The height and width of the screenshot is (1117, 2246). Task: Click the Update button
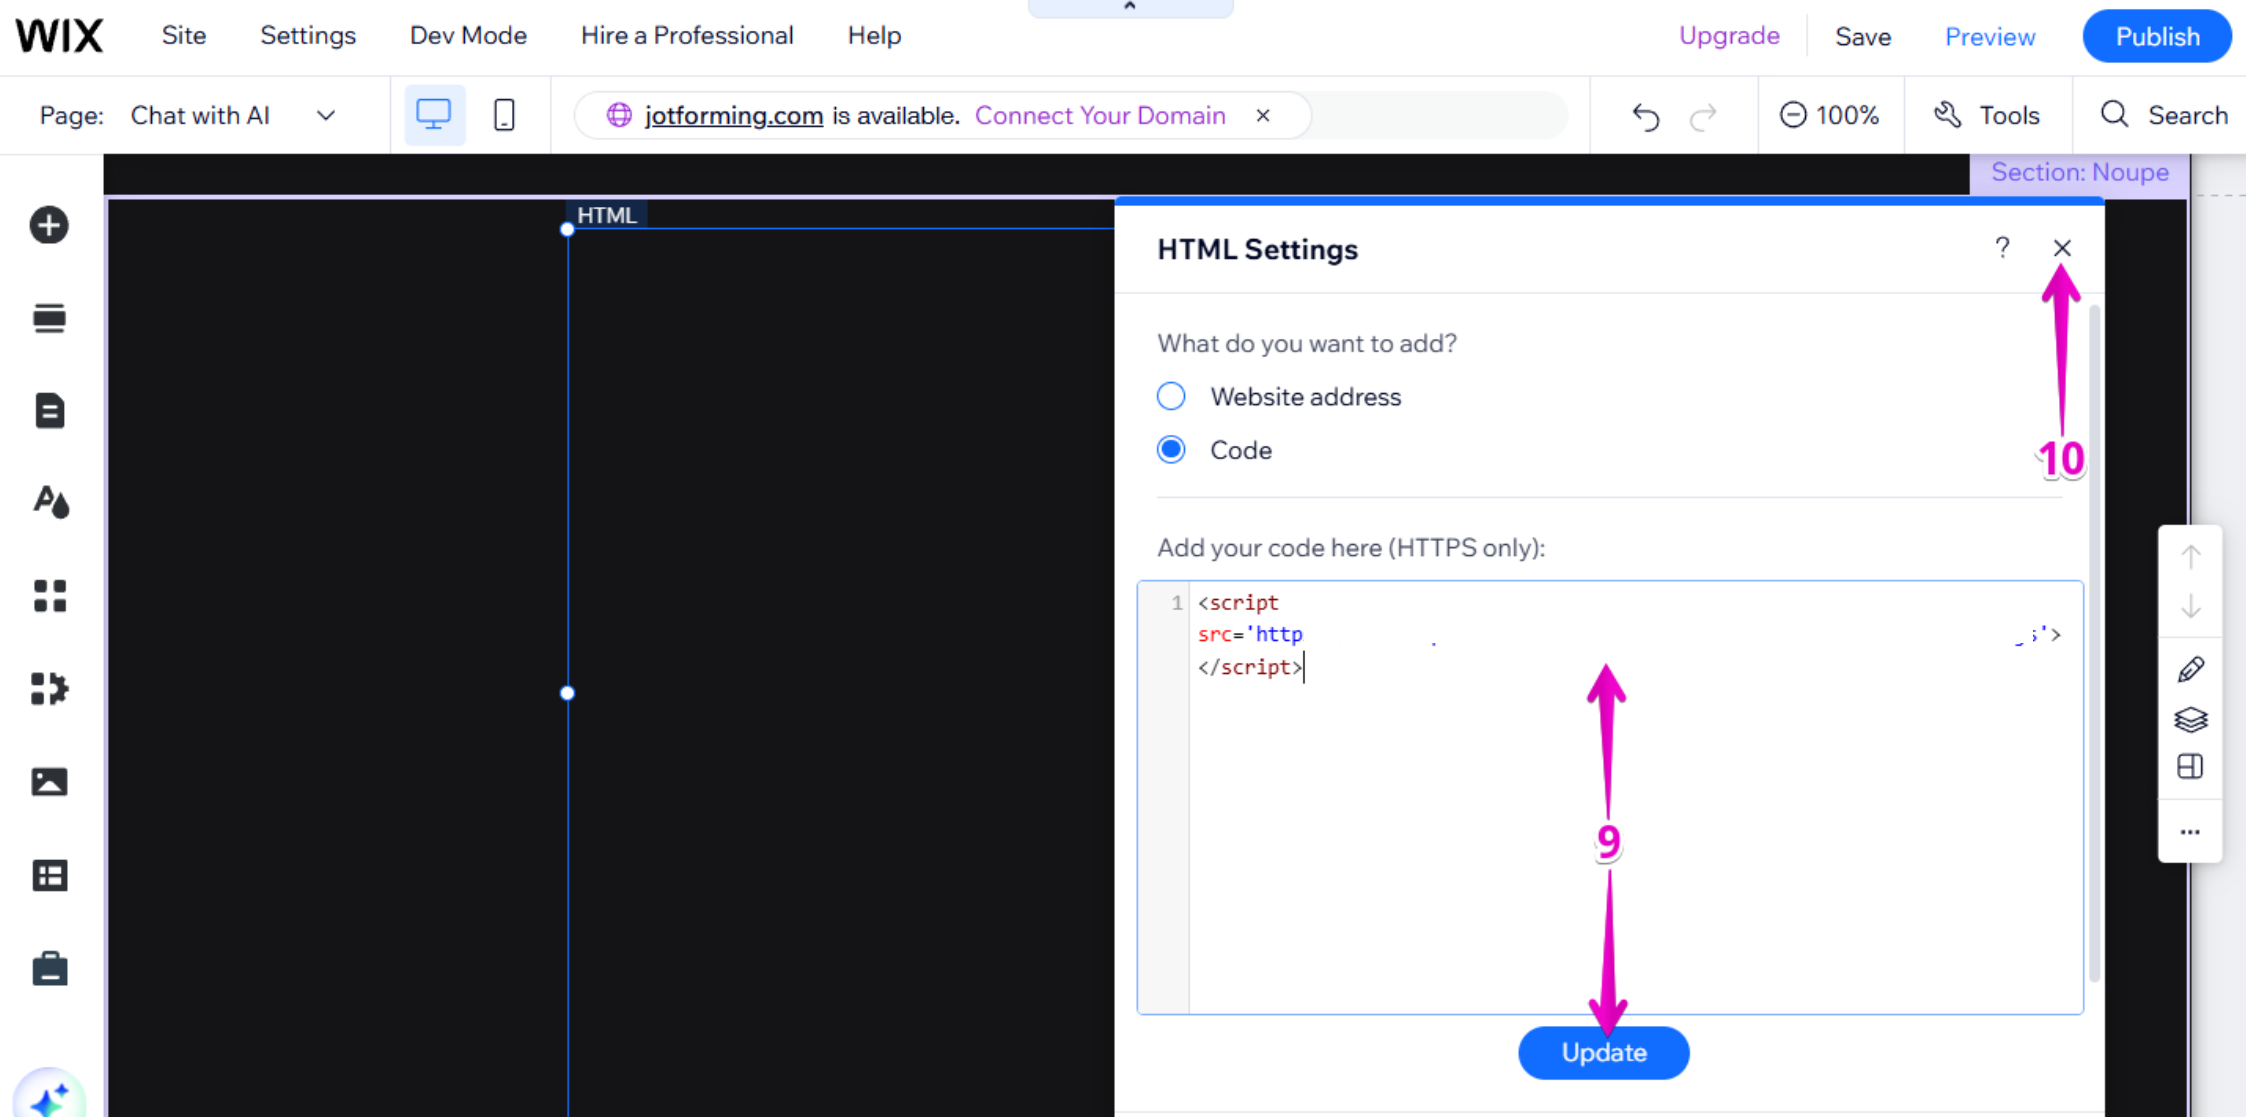(1602, 1052)
